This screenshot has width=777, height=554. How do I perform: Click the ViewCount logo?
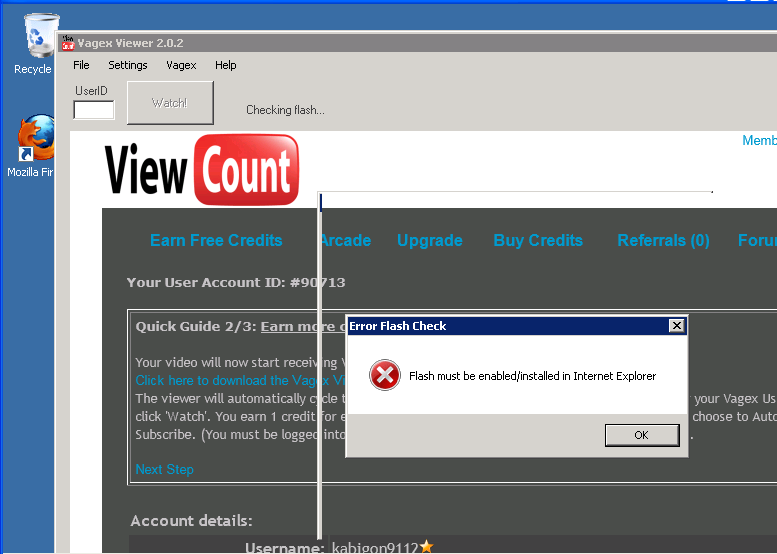pyautogui.click(x=202, y=169)
